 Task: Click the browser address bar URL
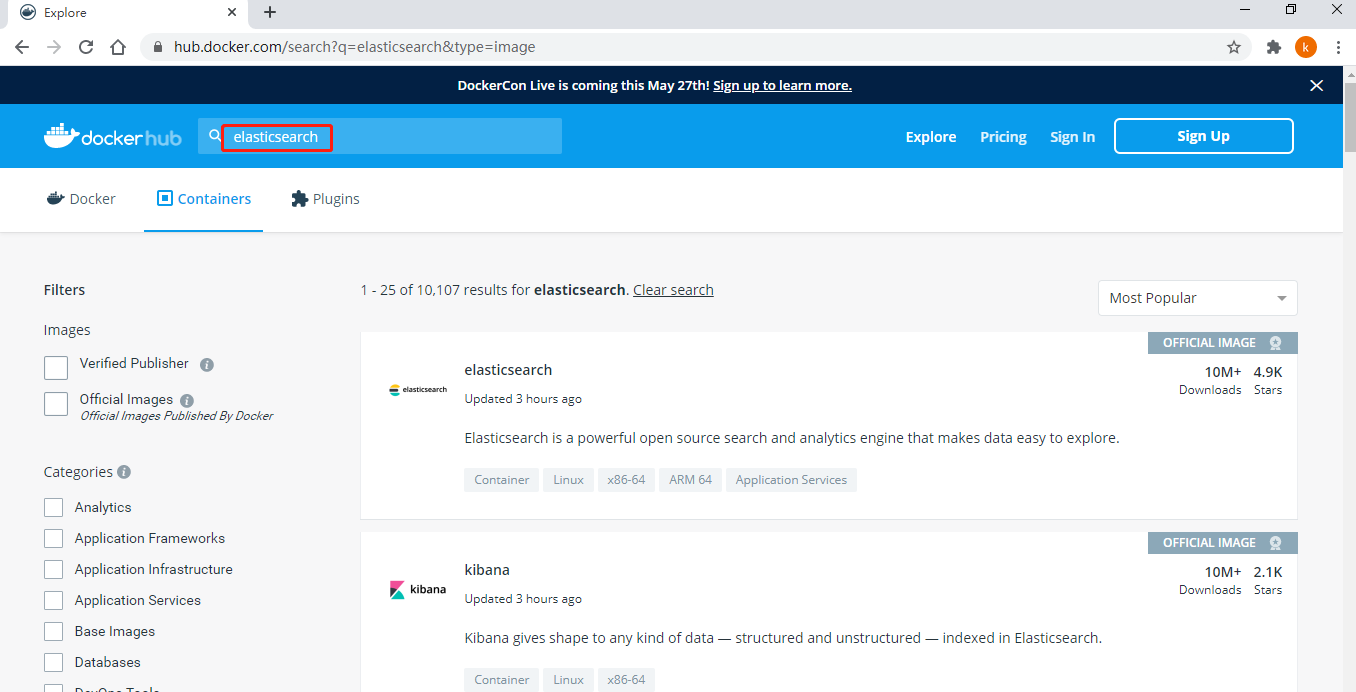click(x=354, y=47)
